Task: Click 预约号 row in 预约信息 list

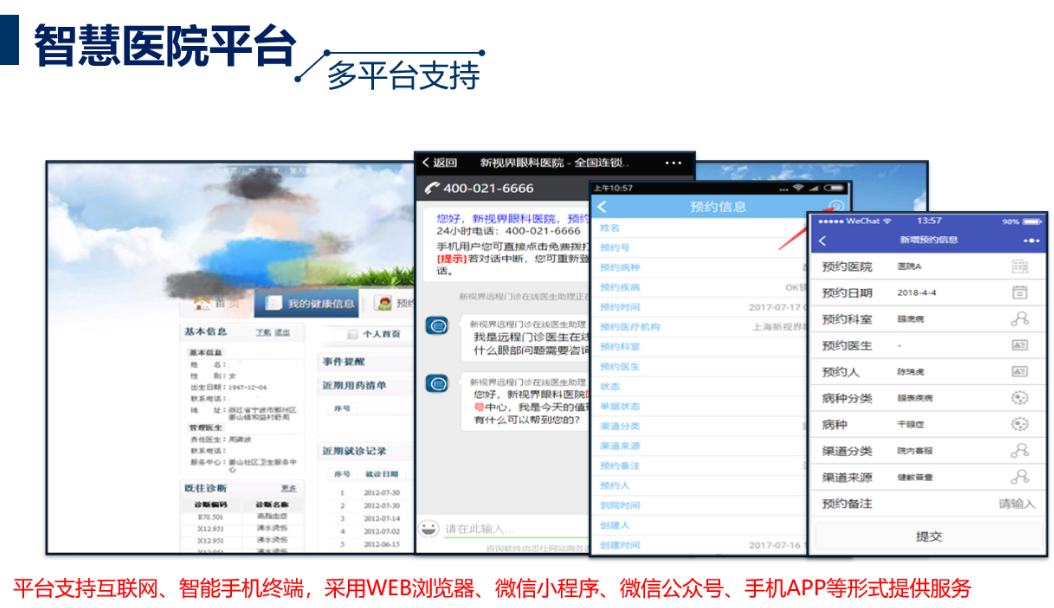Action: [699, 248]
